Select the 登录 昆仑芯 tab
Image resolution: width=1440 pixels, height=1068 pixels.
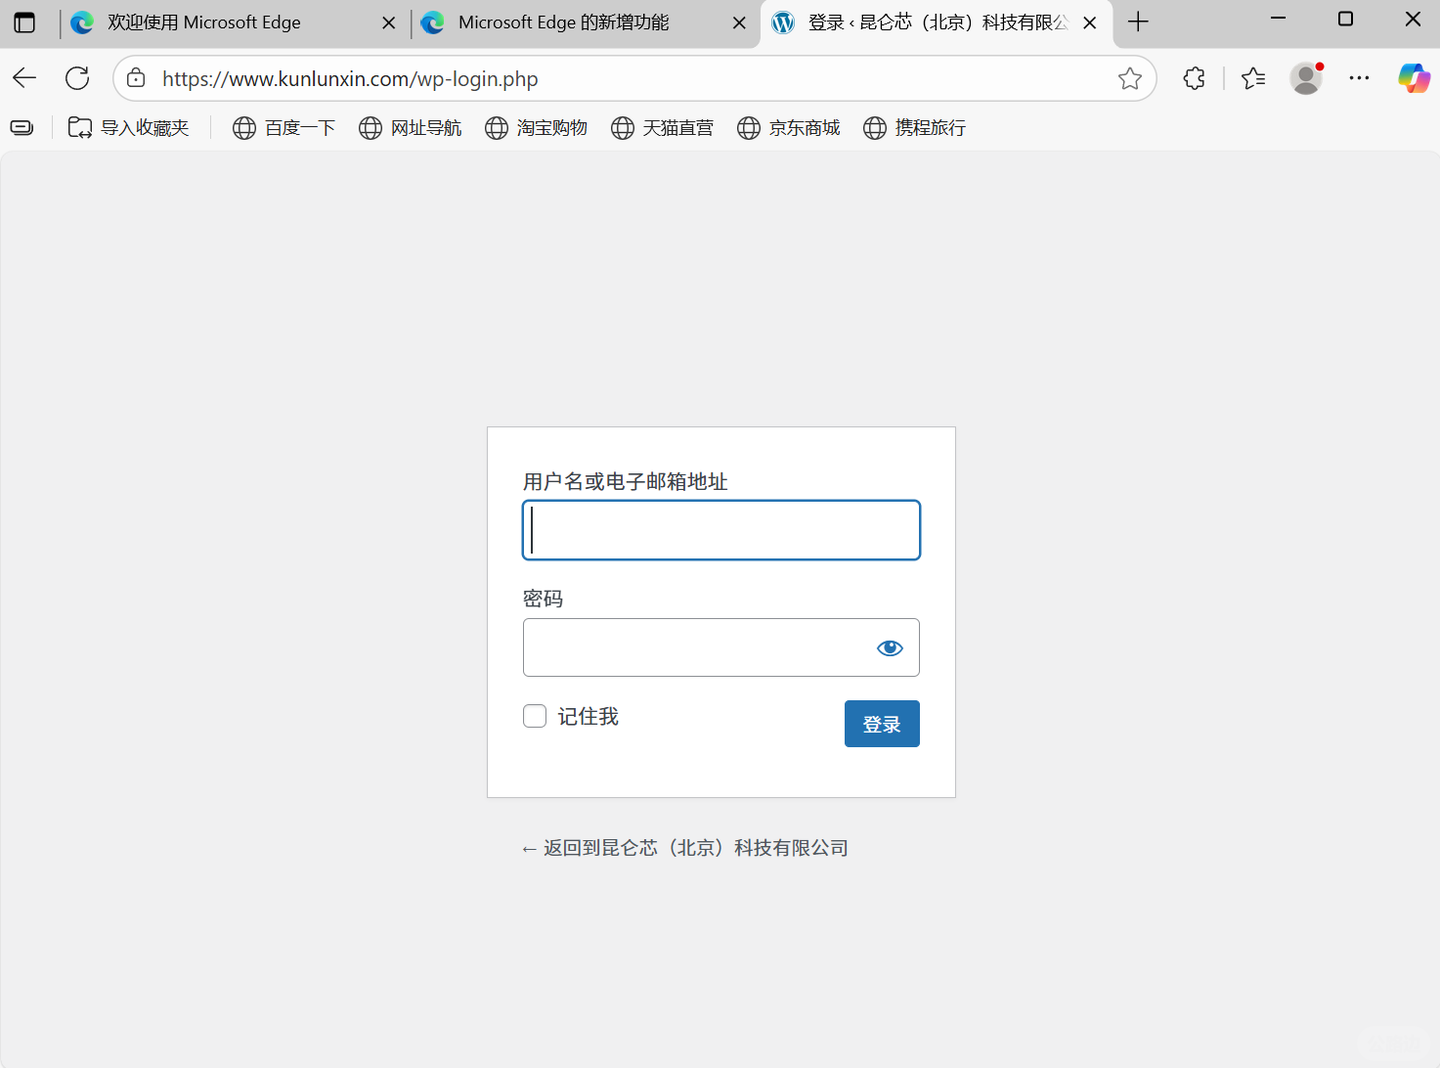click(x=937, y=22)
